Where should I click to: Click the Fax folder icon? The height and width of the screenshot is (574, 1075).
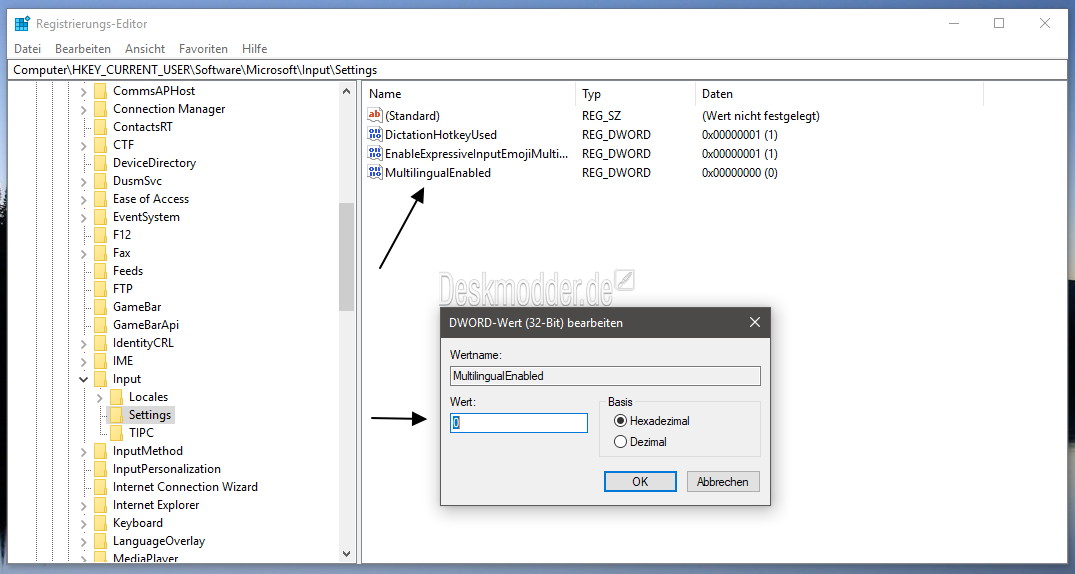coord(101,252)
